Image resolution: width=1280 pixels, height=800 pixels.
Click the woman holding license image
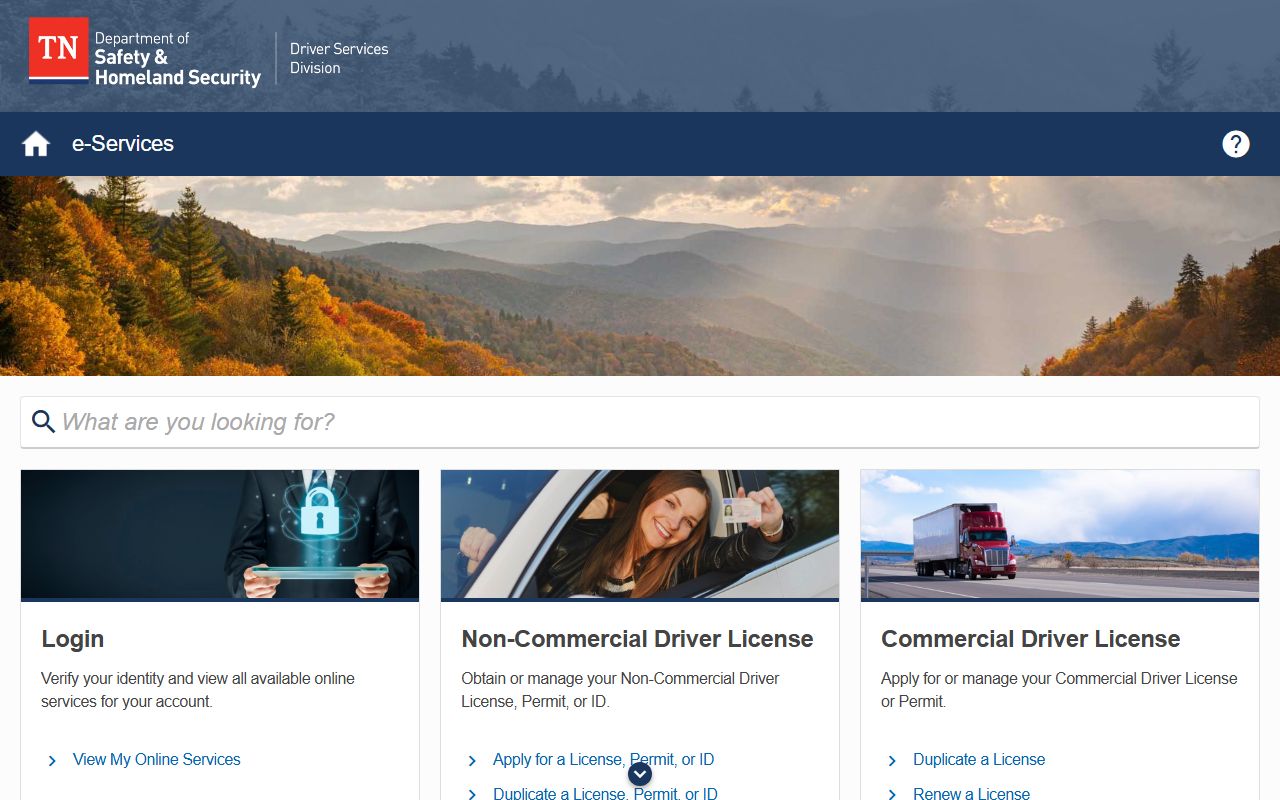(640, 534)
